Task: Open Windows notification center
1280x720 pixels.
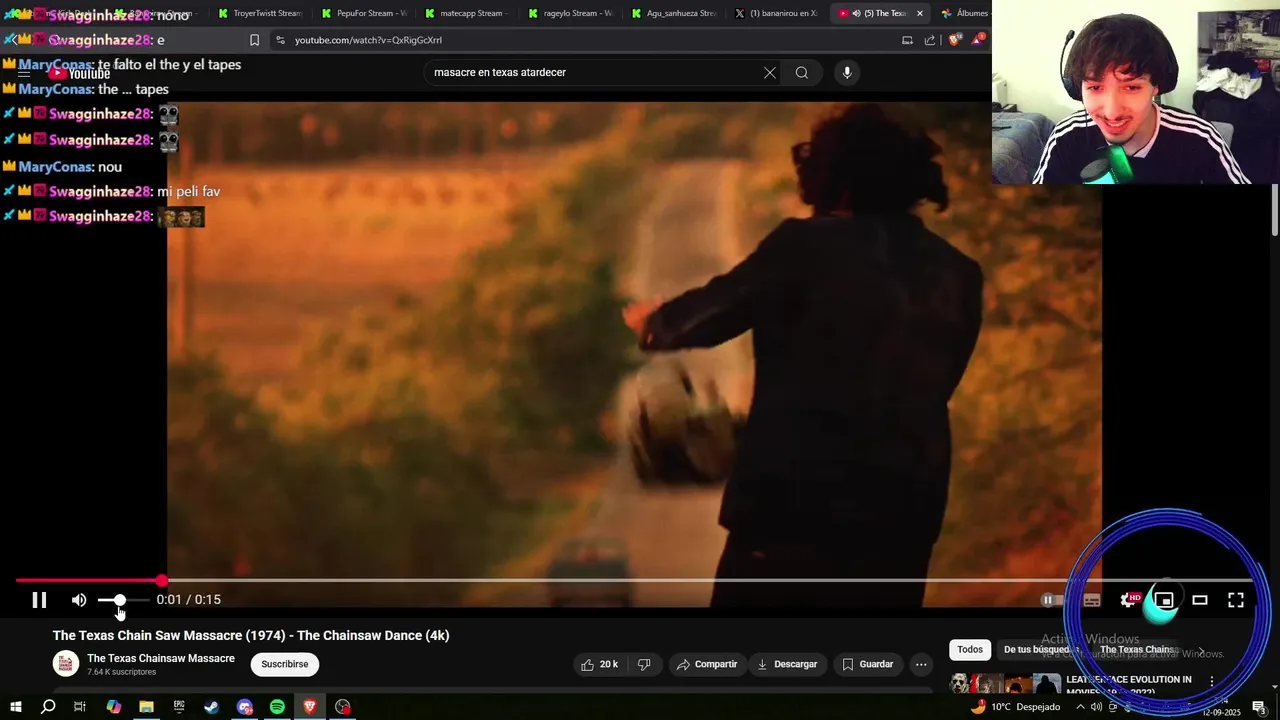Action: [1259, 707]
